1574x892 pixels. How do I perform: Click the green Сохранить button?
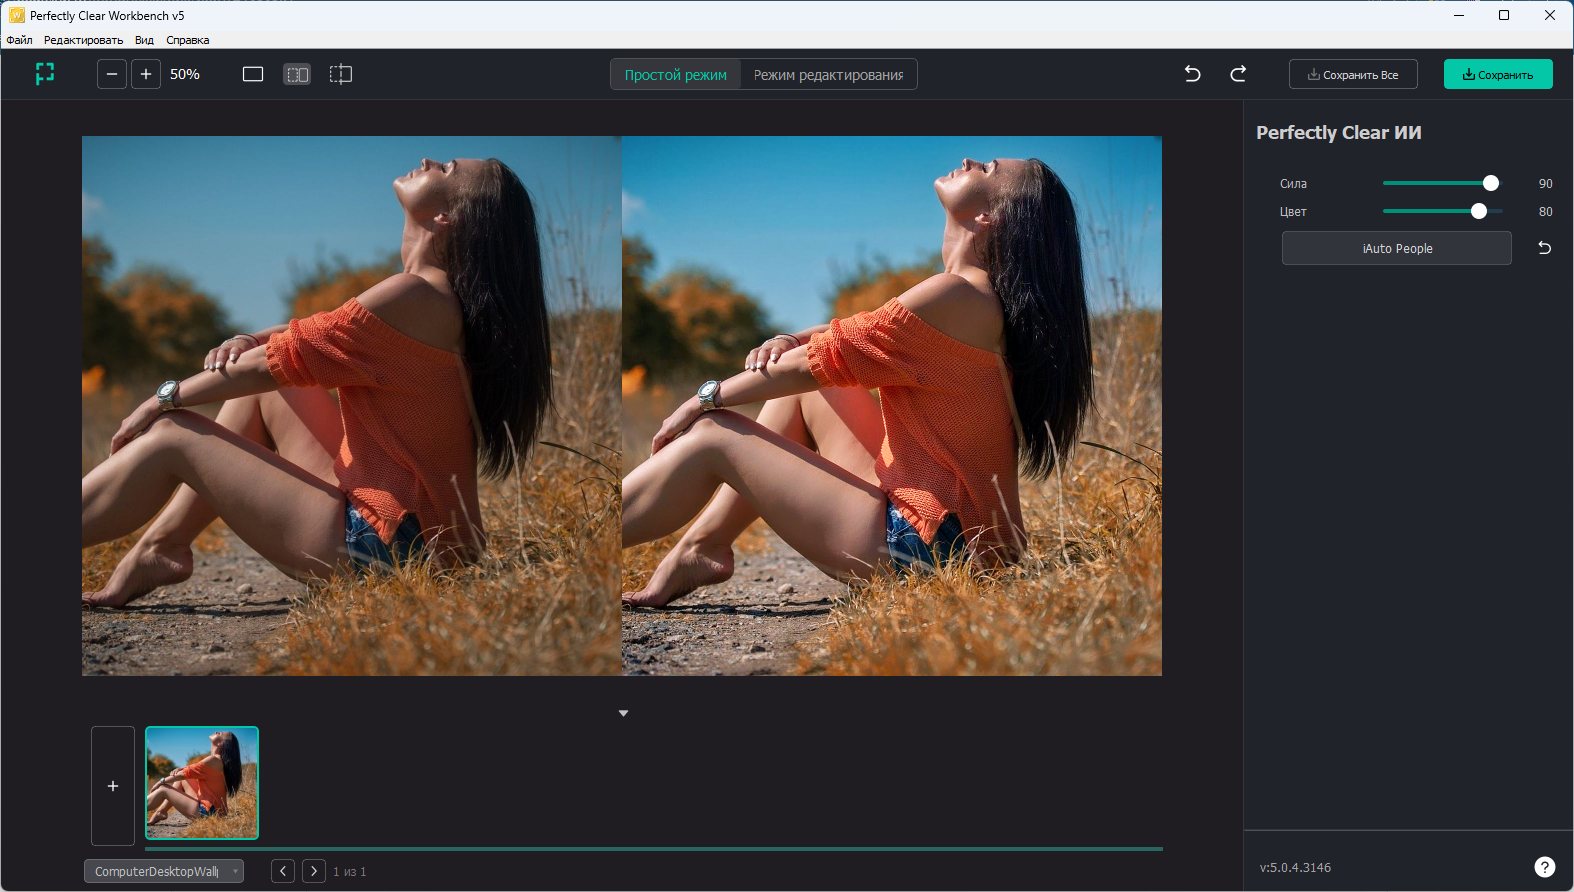(1497, 75)
